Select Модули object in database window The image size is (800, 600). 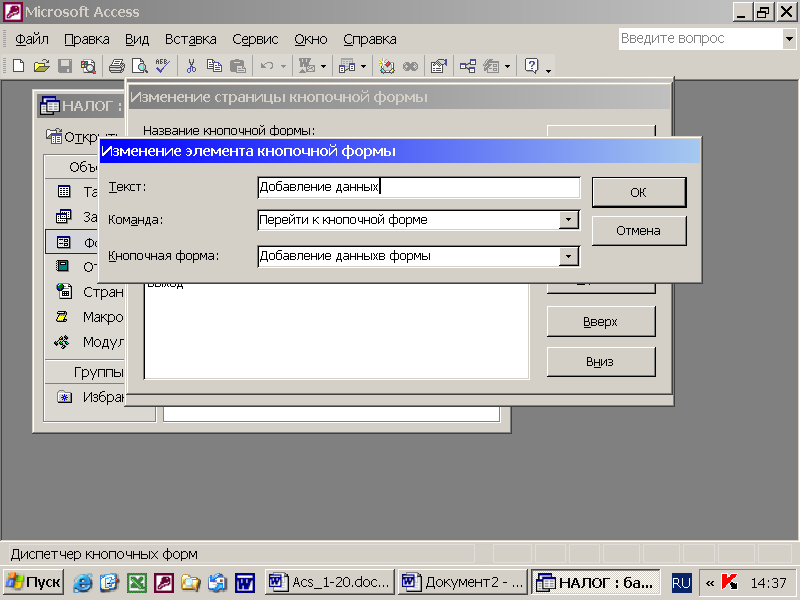point(89,342)
